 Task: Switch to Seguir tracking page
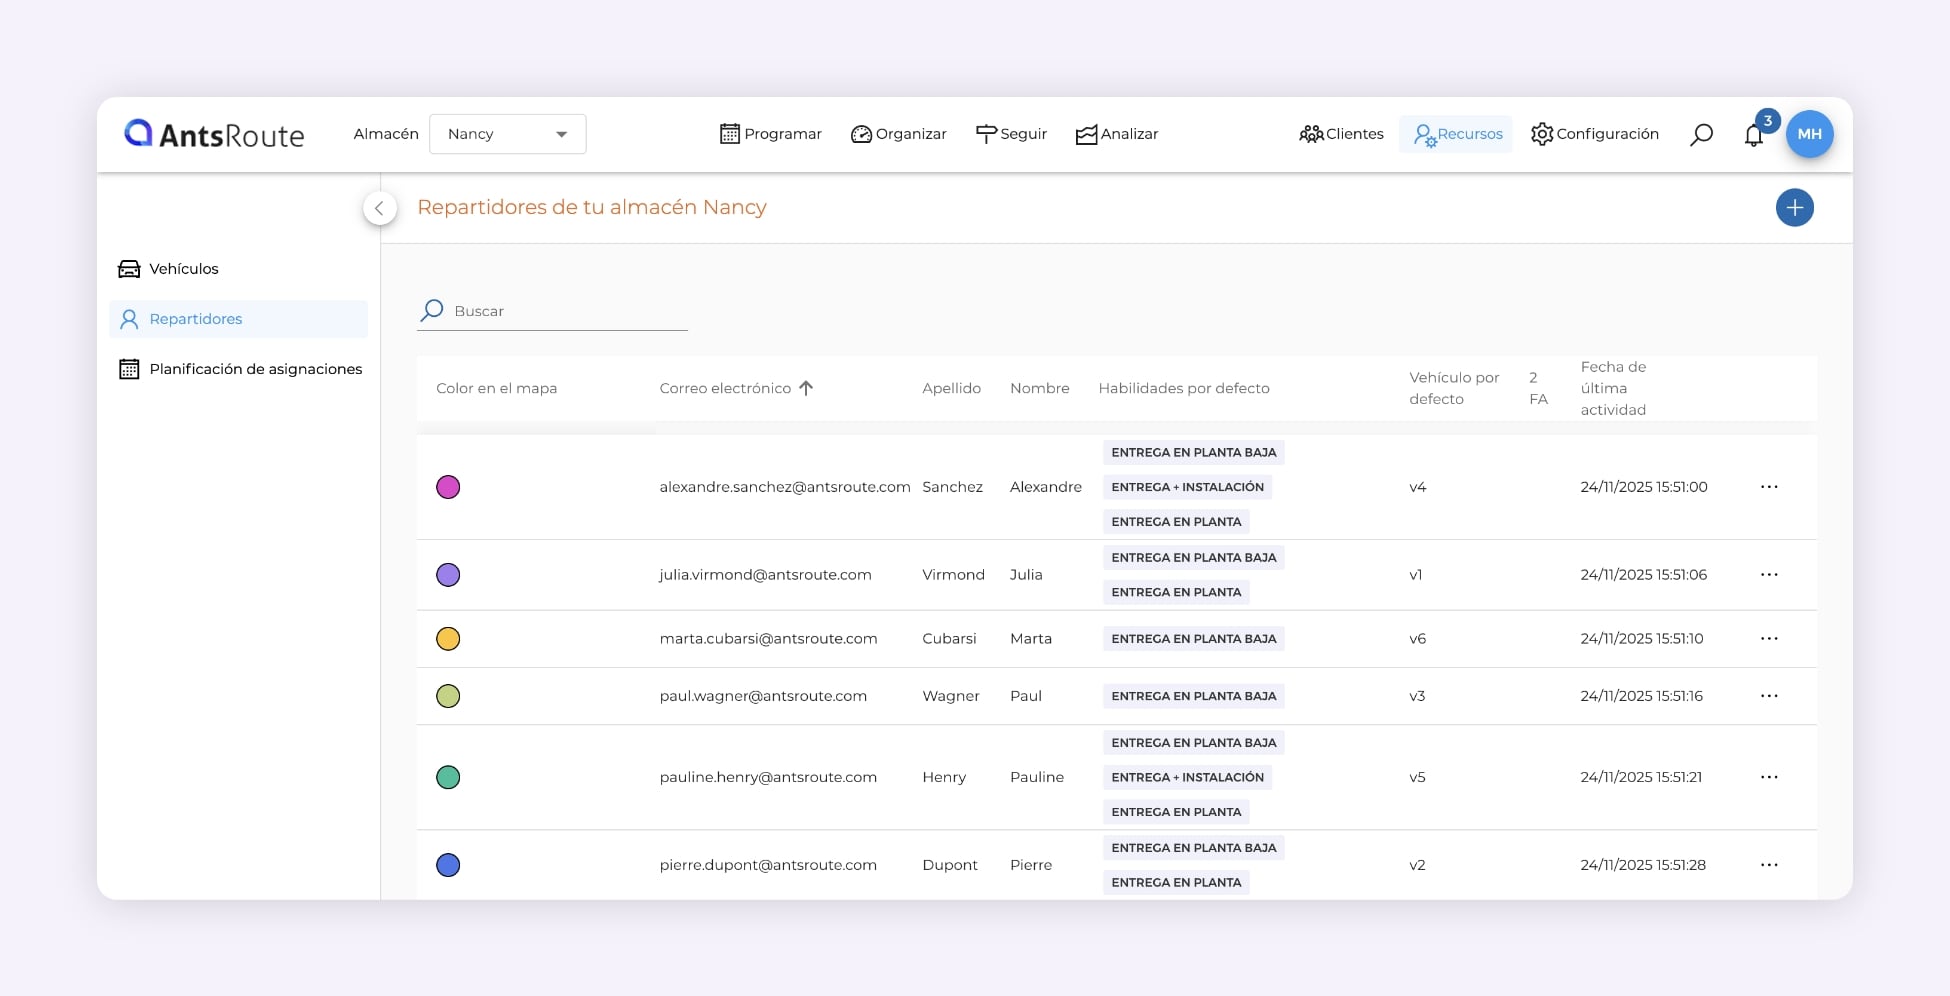pyautogui.click(x=1011, y=134)
